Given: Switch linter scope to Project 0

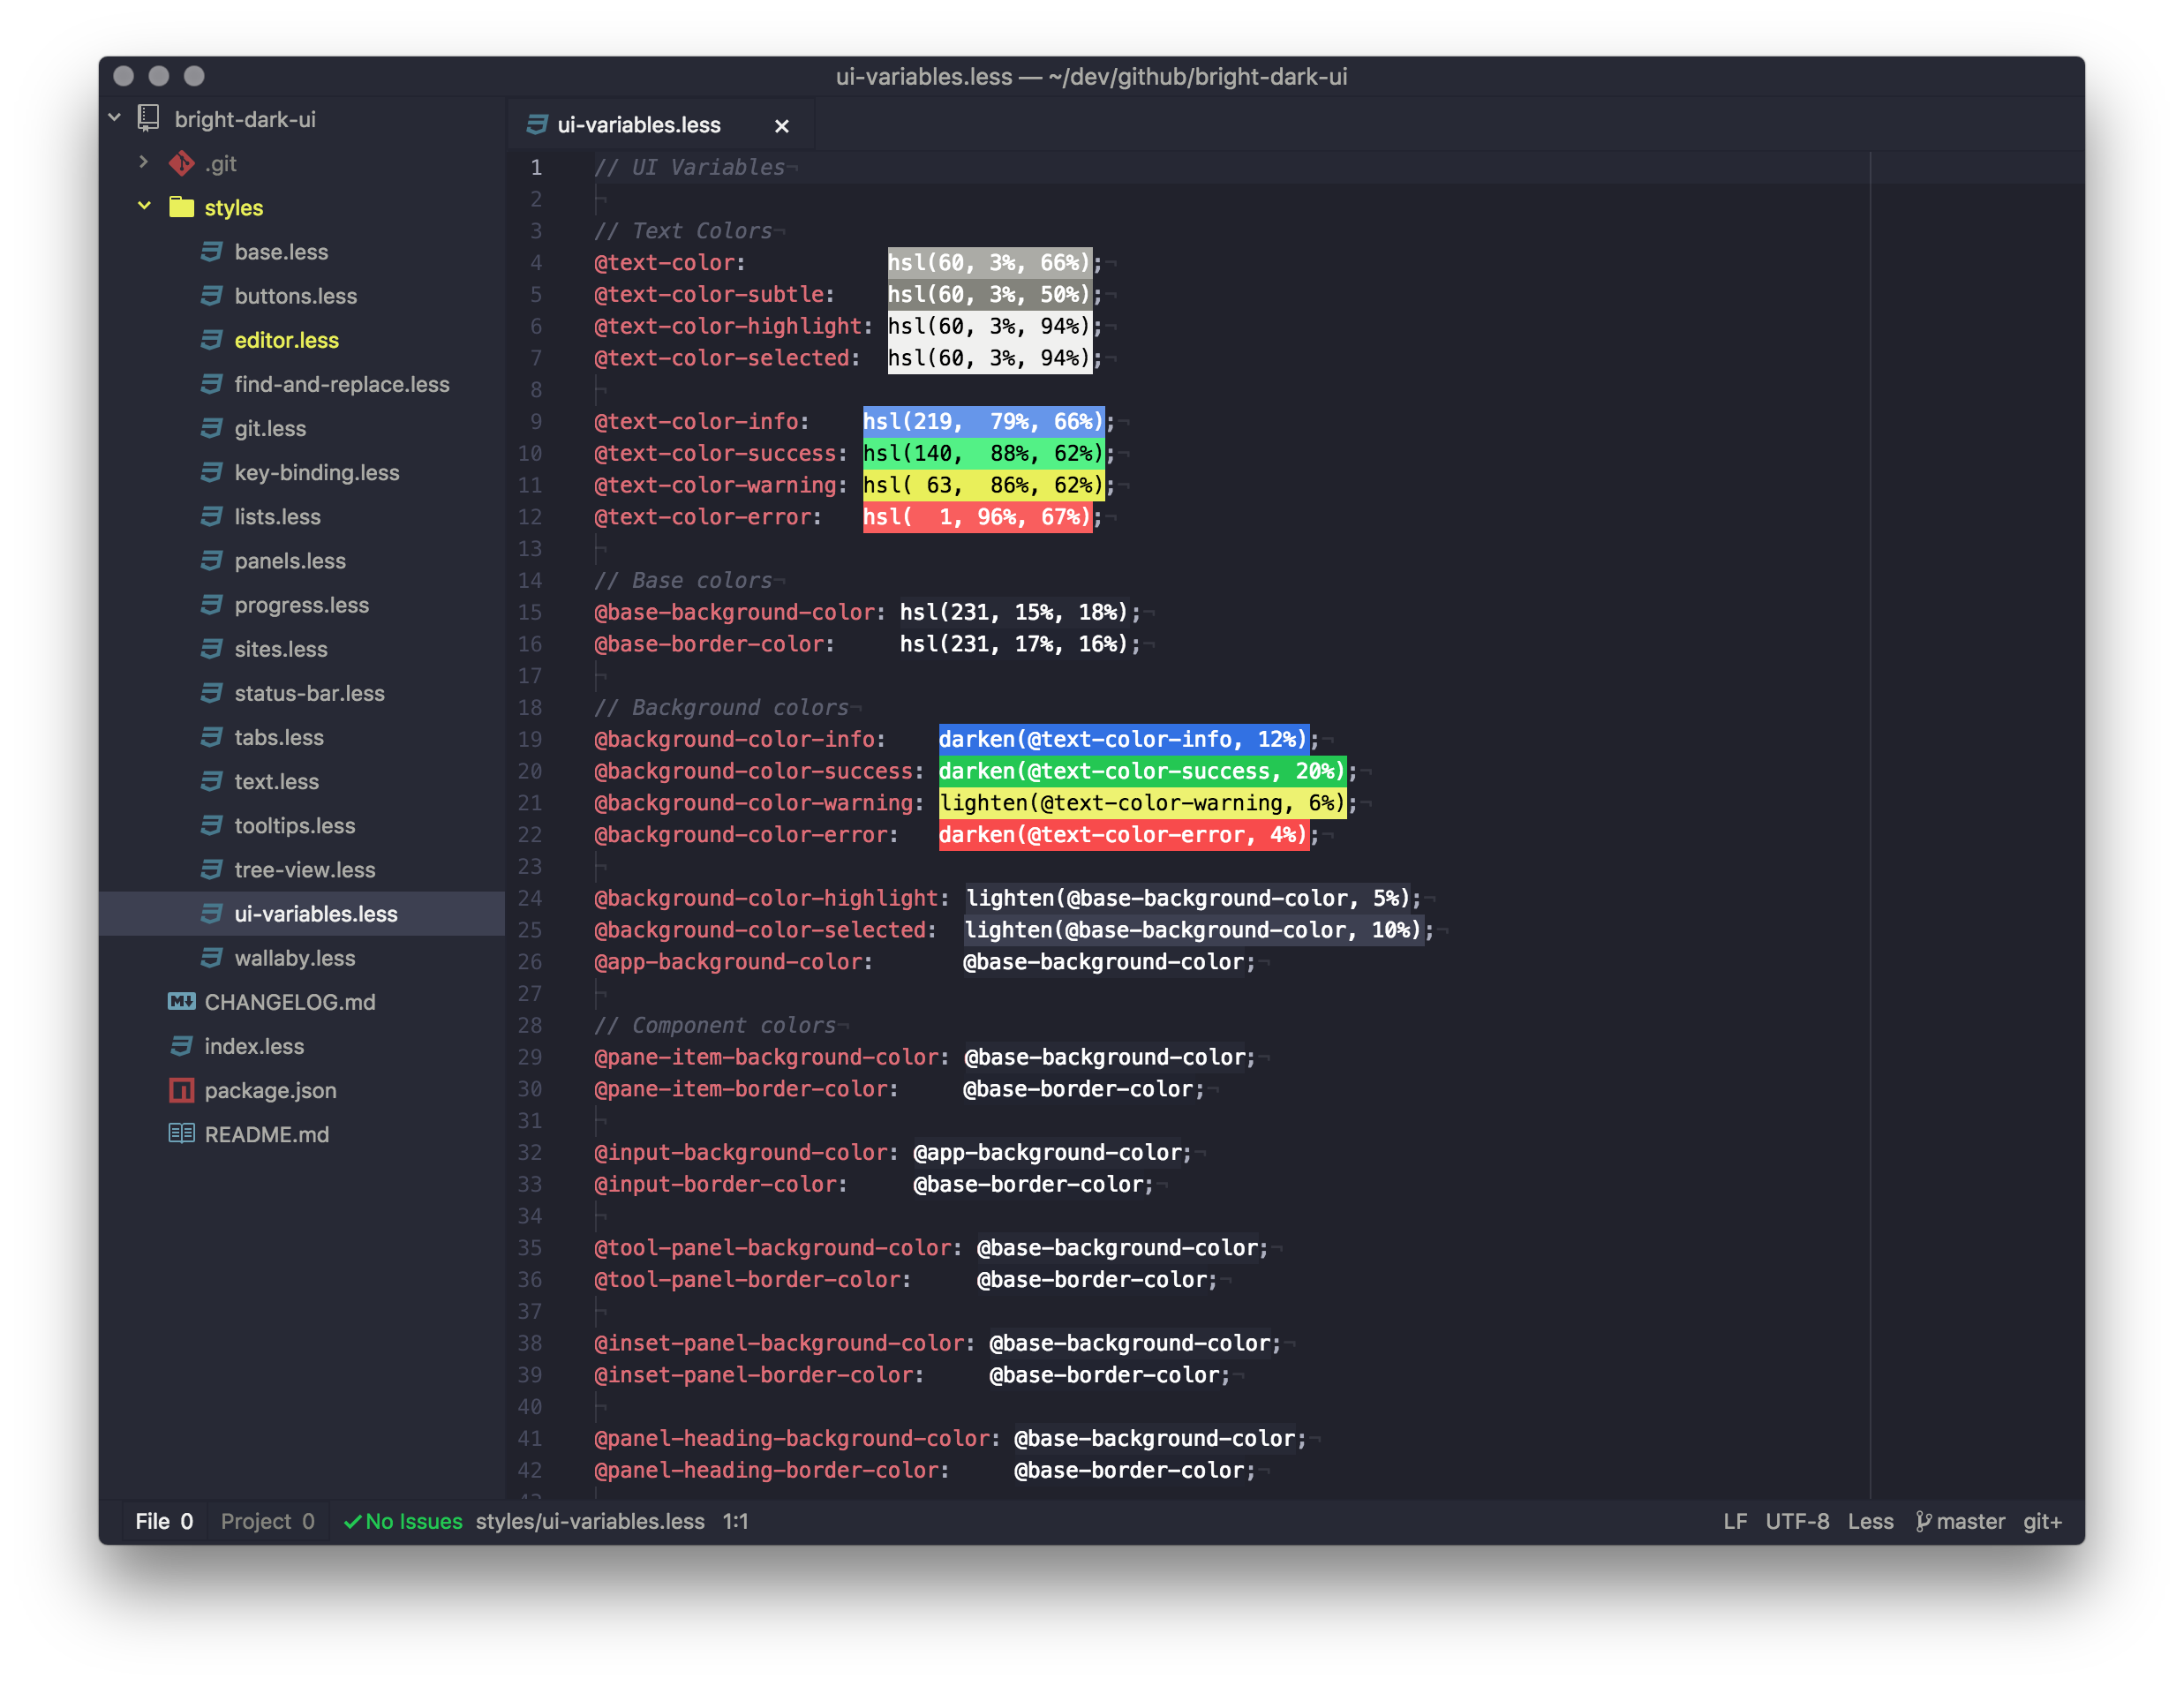Looking at the screenshot, I should (267, 1521).
